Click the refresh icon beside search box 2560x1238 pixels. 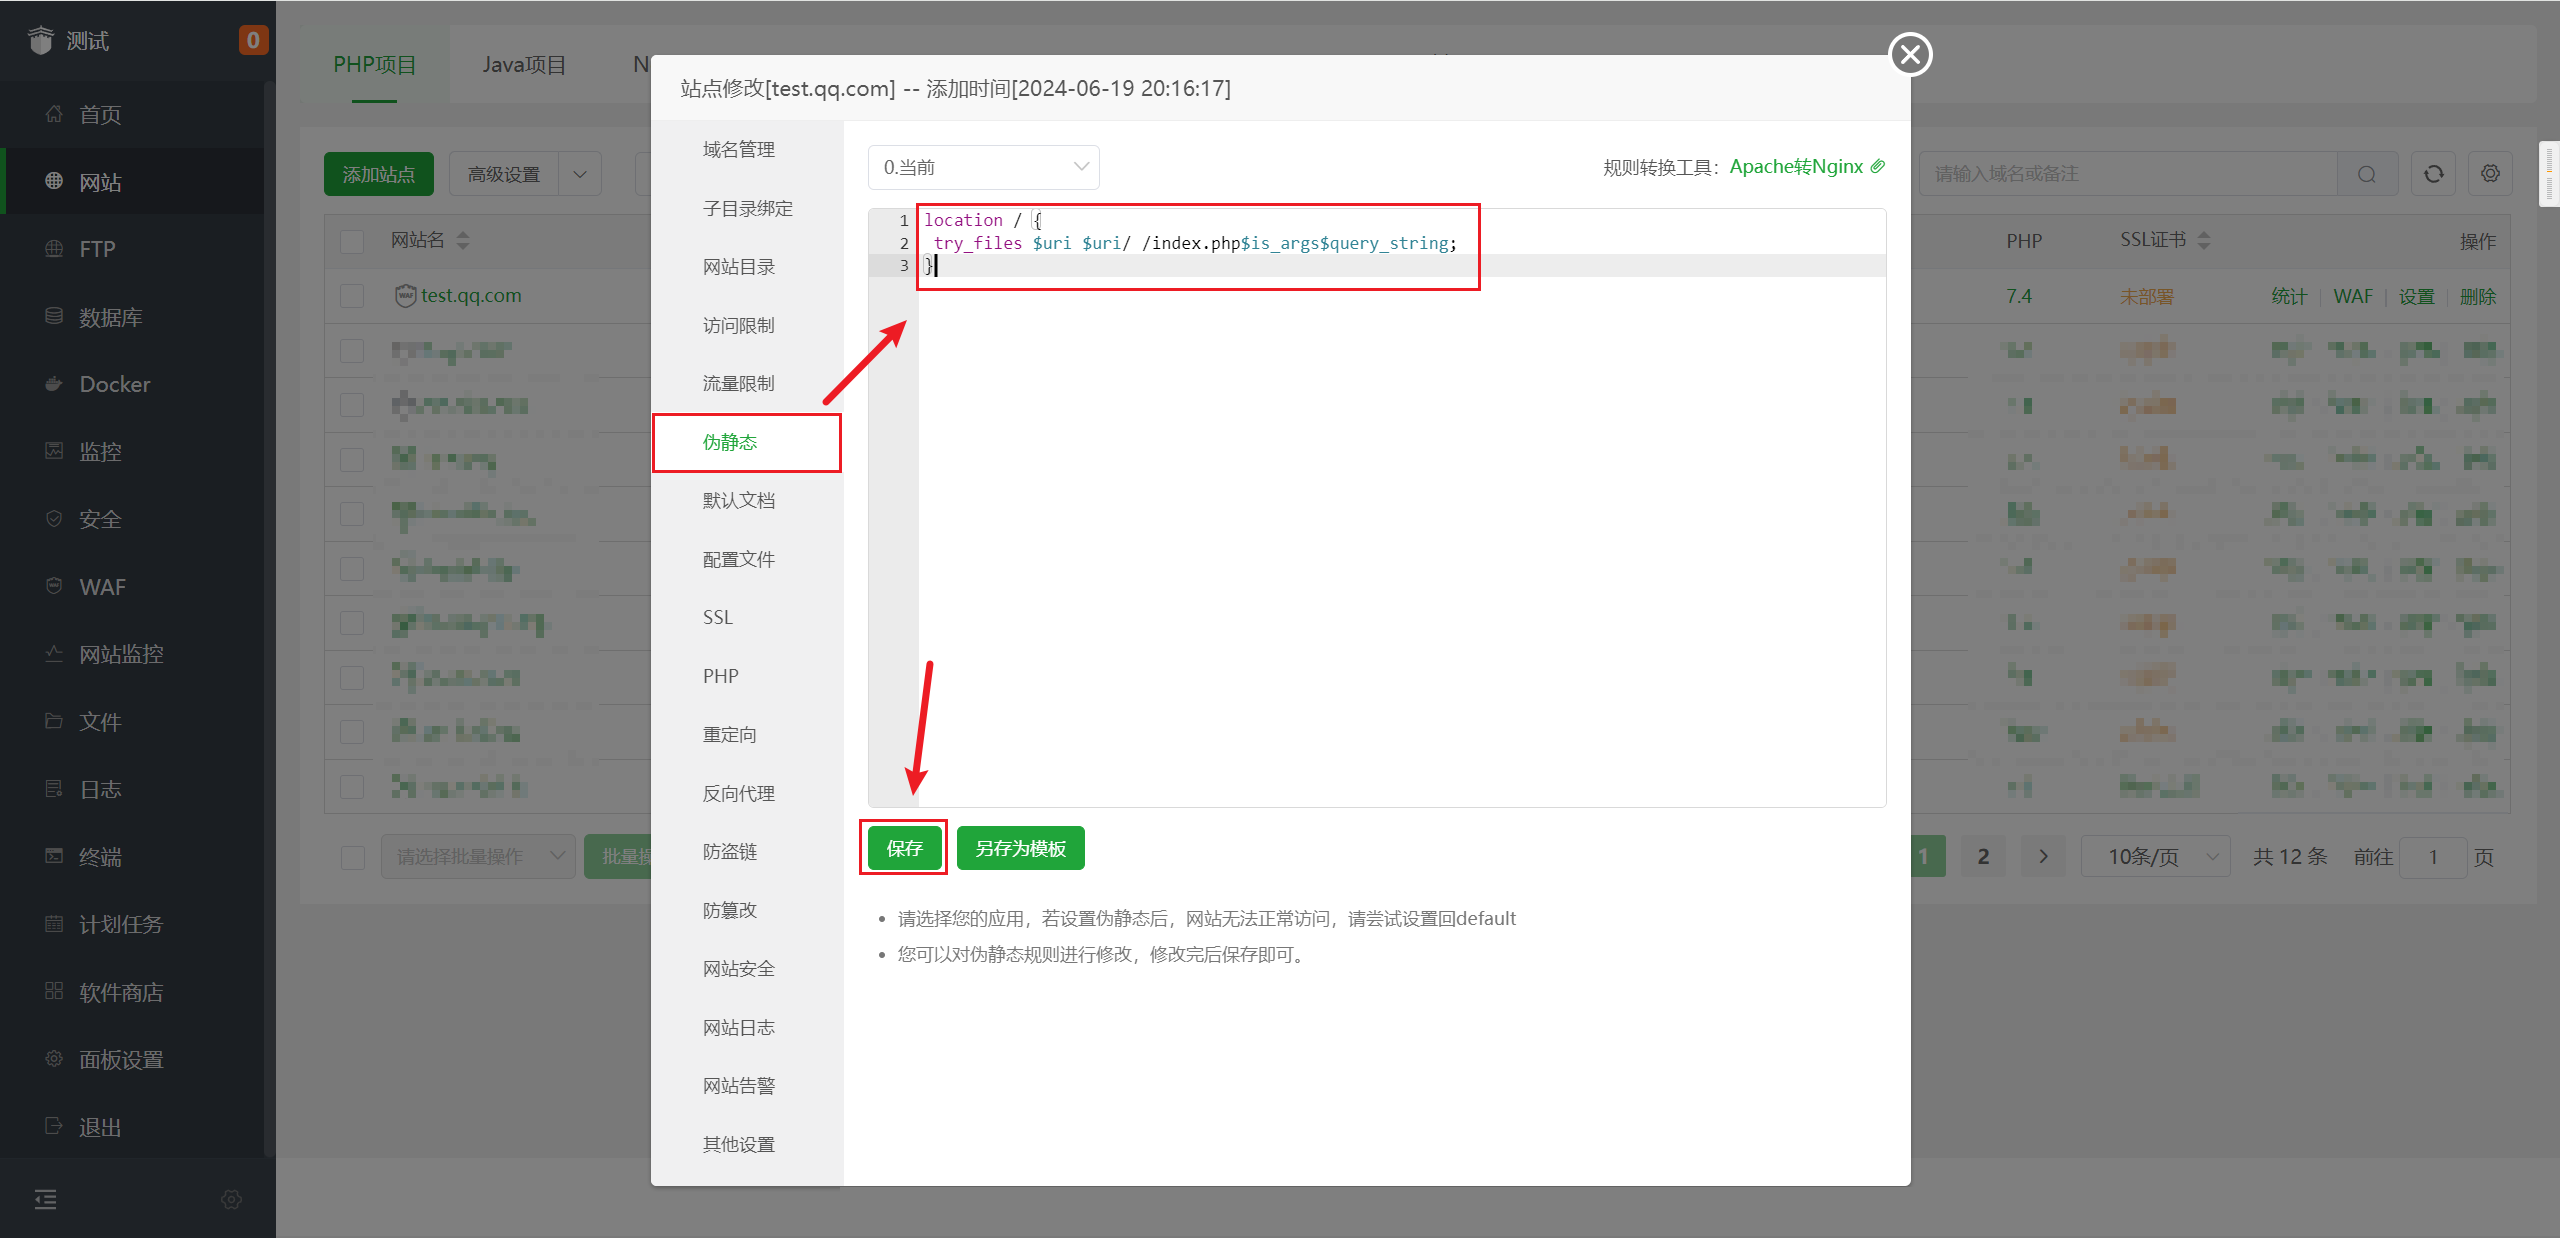[2433, 174]
